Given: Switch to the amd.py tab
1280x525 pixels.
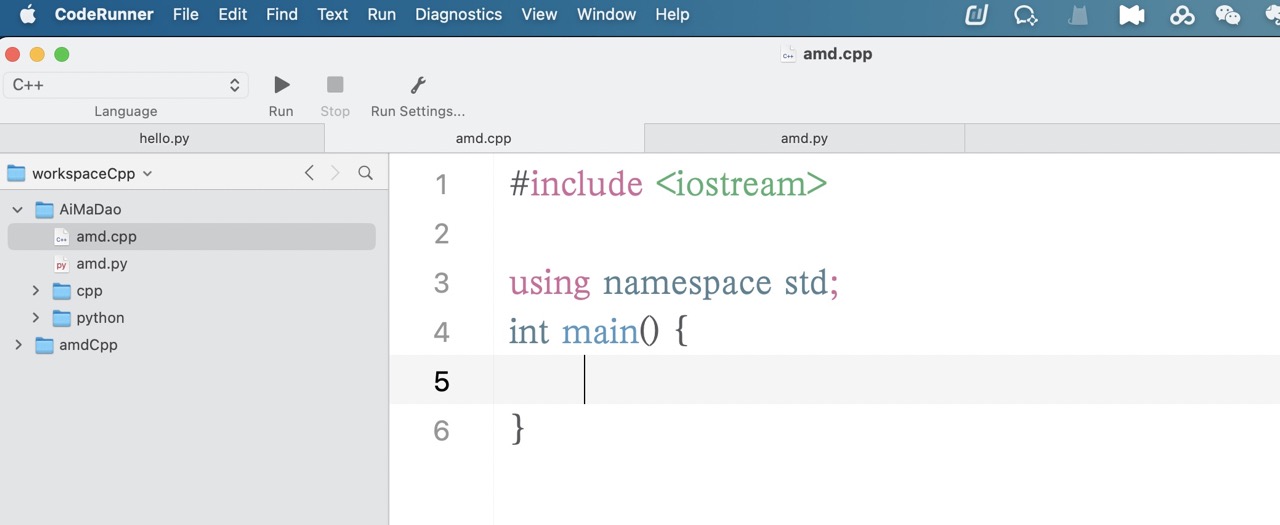Looking at the screenshot, I should pos(804,139).
